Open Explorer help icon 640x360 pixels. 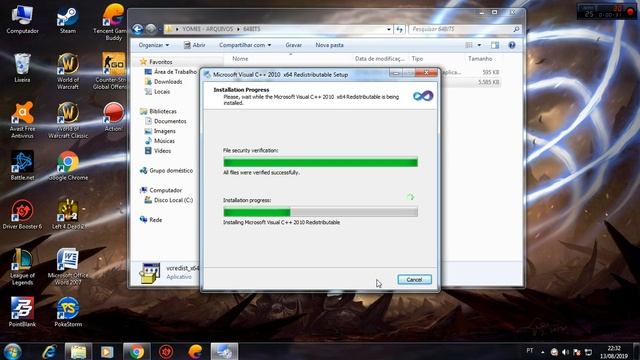pyautogui.click(x=512, y=45)
